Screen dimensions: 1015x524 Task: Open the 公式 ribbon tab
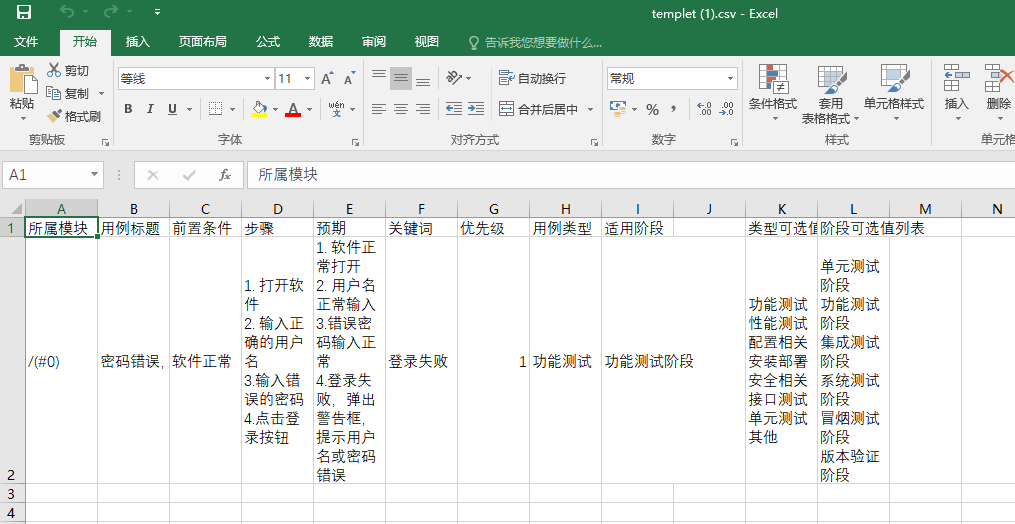point(267,42)
